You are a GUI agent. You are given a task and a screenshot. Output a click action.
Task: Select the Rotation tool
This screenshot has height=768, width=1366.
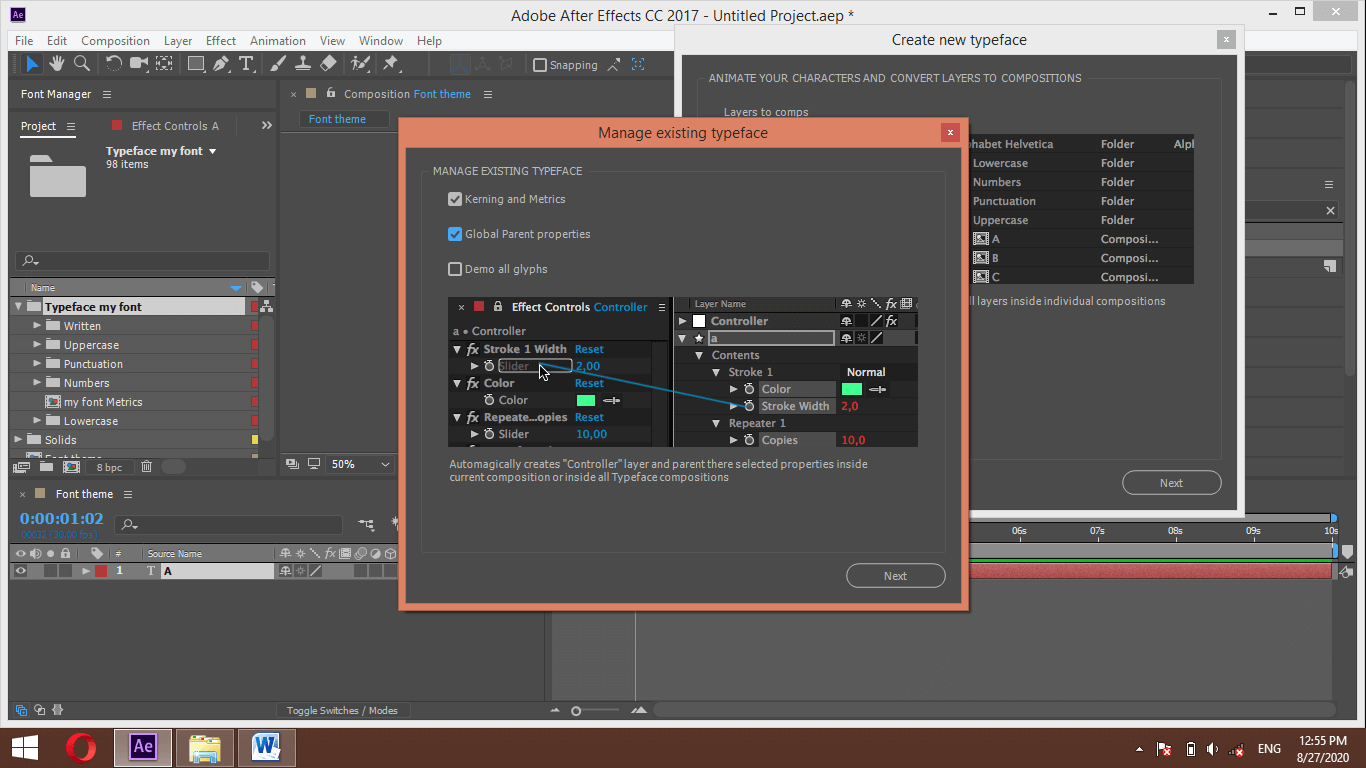[114, 64]
